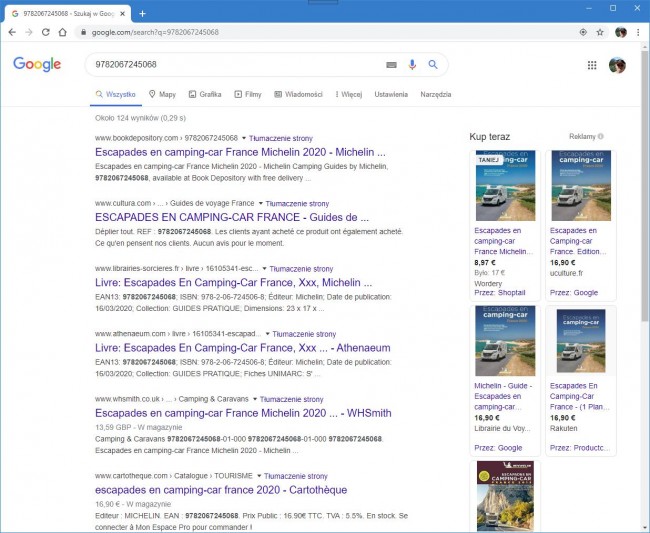Open the Escapades En Camping-Car France - (1 Plan ad link

pos(580,396)
